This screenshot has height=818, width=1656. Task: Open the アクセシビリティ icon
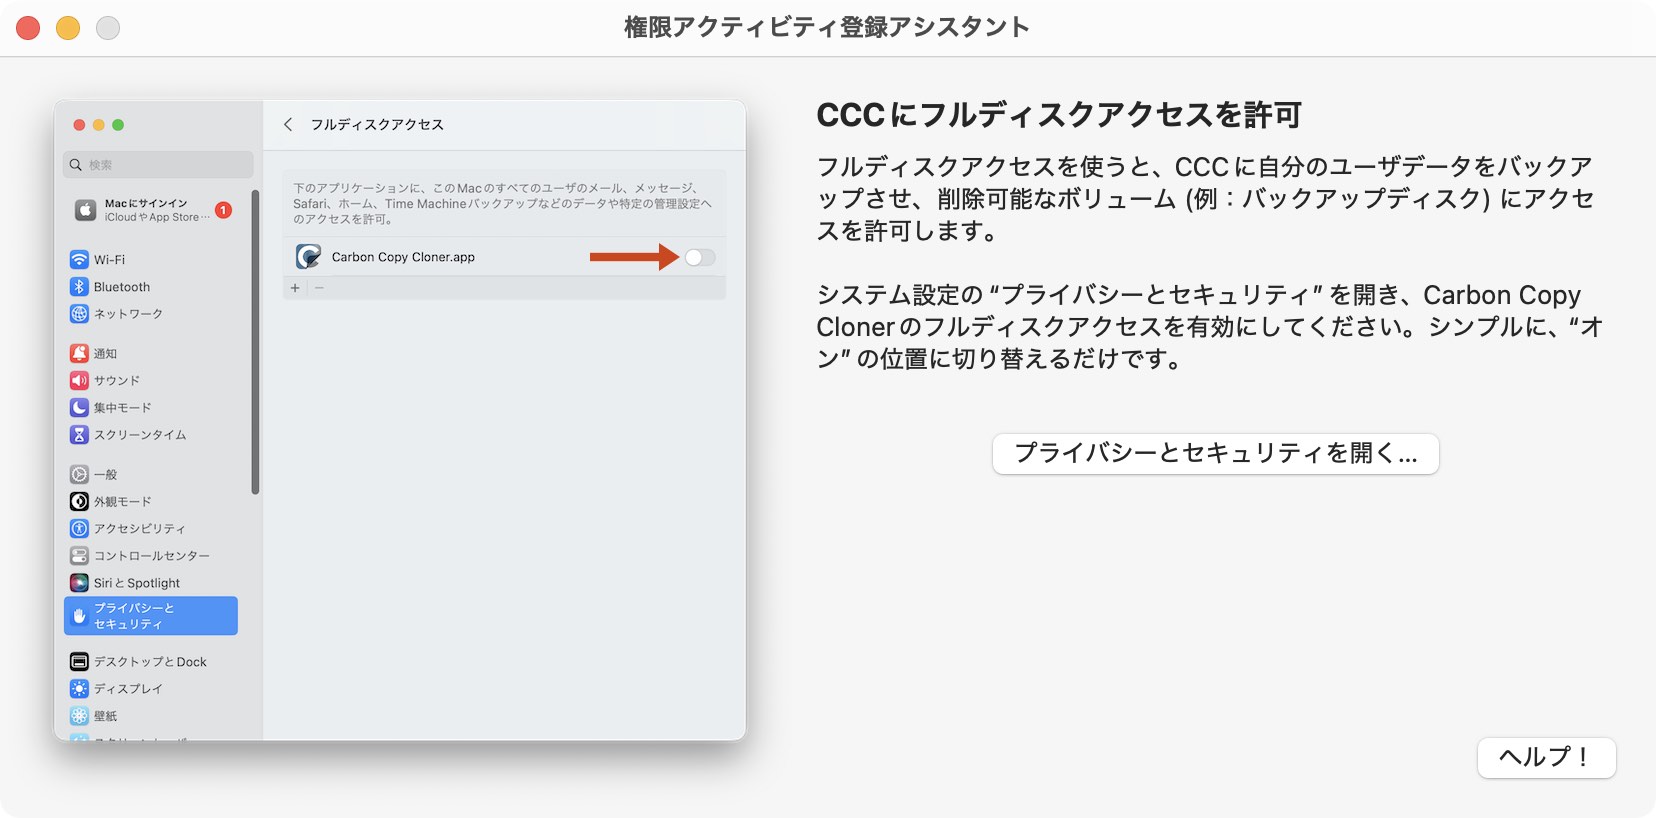point(79,528)
